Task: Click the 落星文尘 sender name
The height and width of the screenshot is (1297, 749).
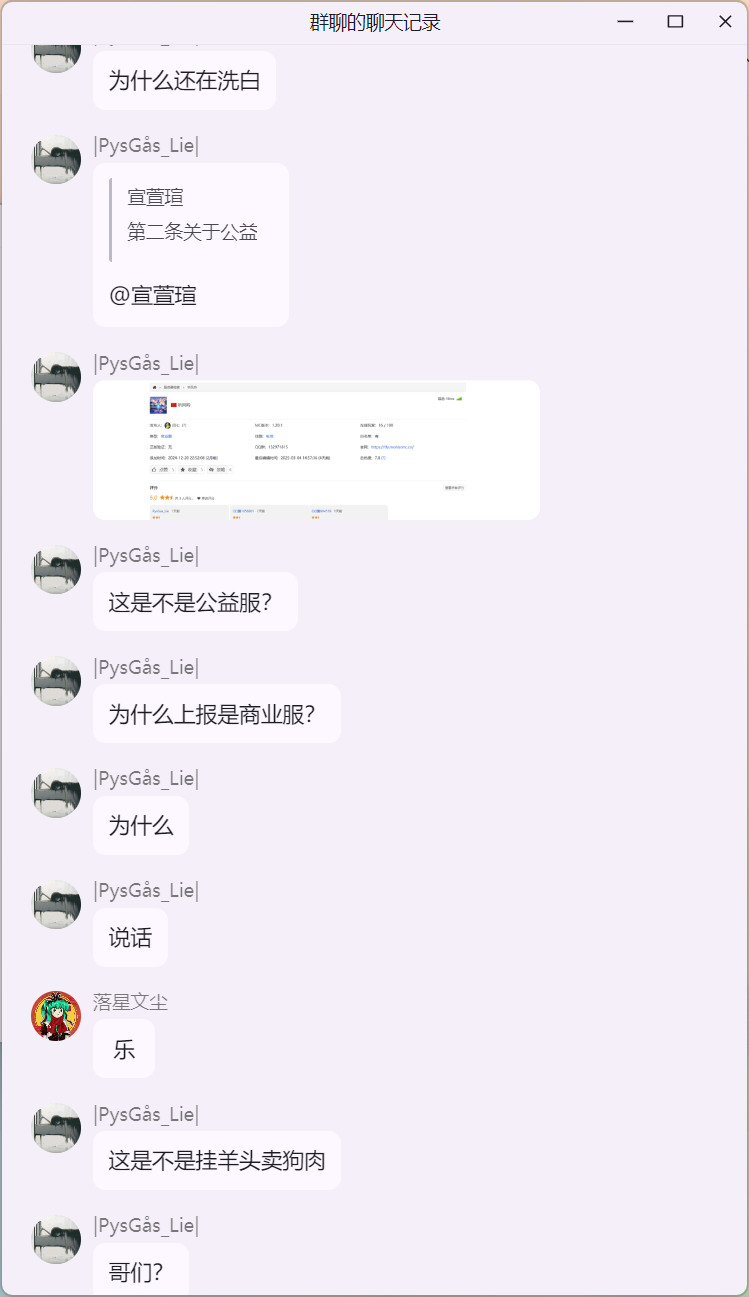Action: coord(130,1002)
